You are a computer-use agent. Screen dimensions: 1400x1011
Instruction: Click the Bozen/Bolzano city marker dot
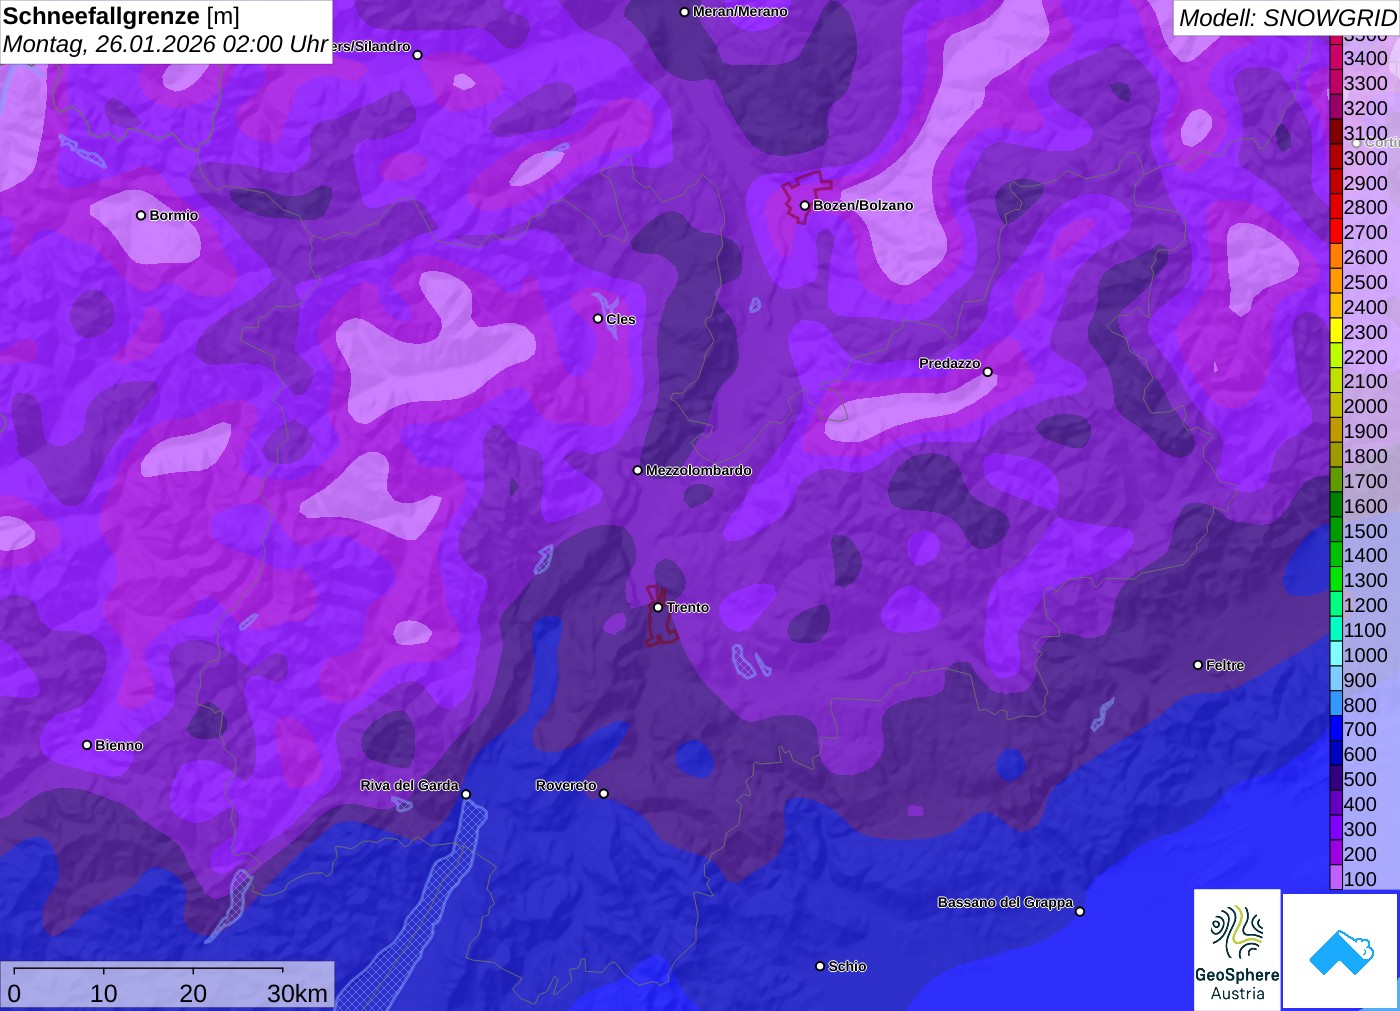click(x=805, y=205)
